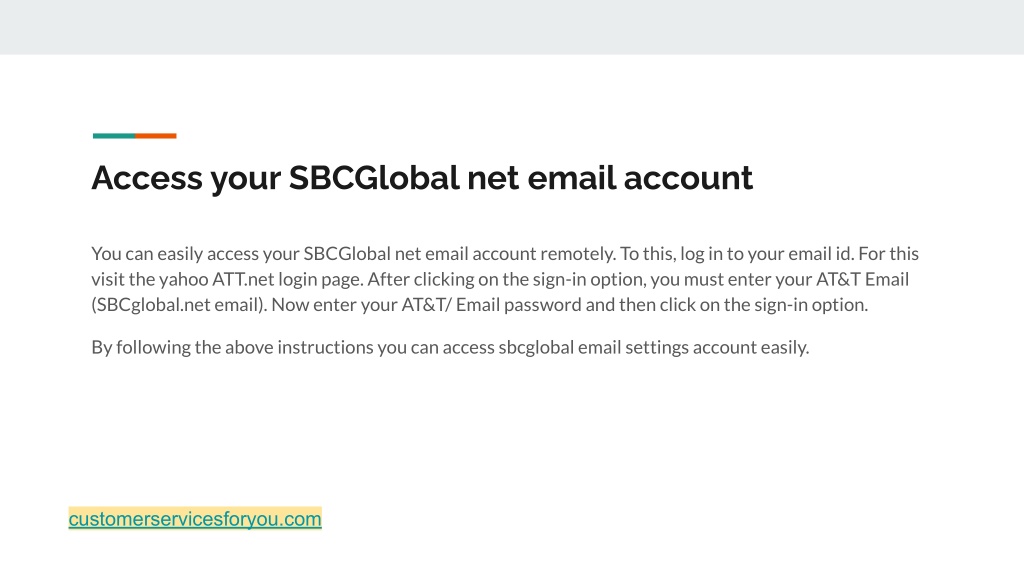Click the word 'remotely' in the first paragraph
The image size is (1024, 576).
[x=577, y=253]
